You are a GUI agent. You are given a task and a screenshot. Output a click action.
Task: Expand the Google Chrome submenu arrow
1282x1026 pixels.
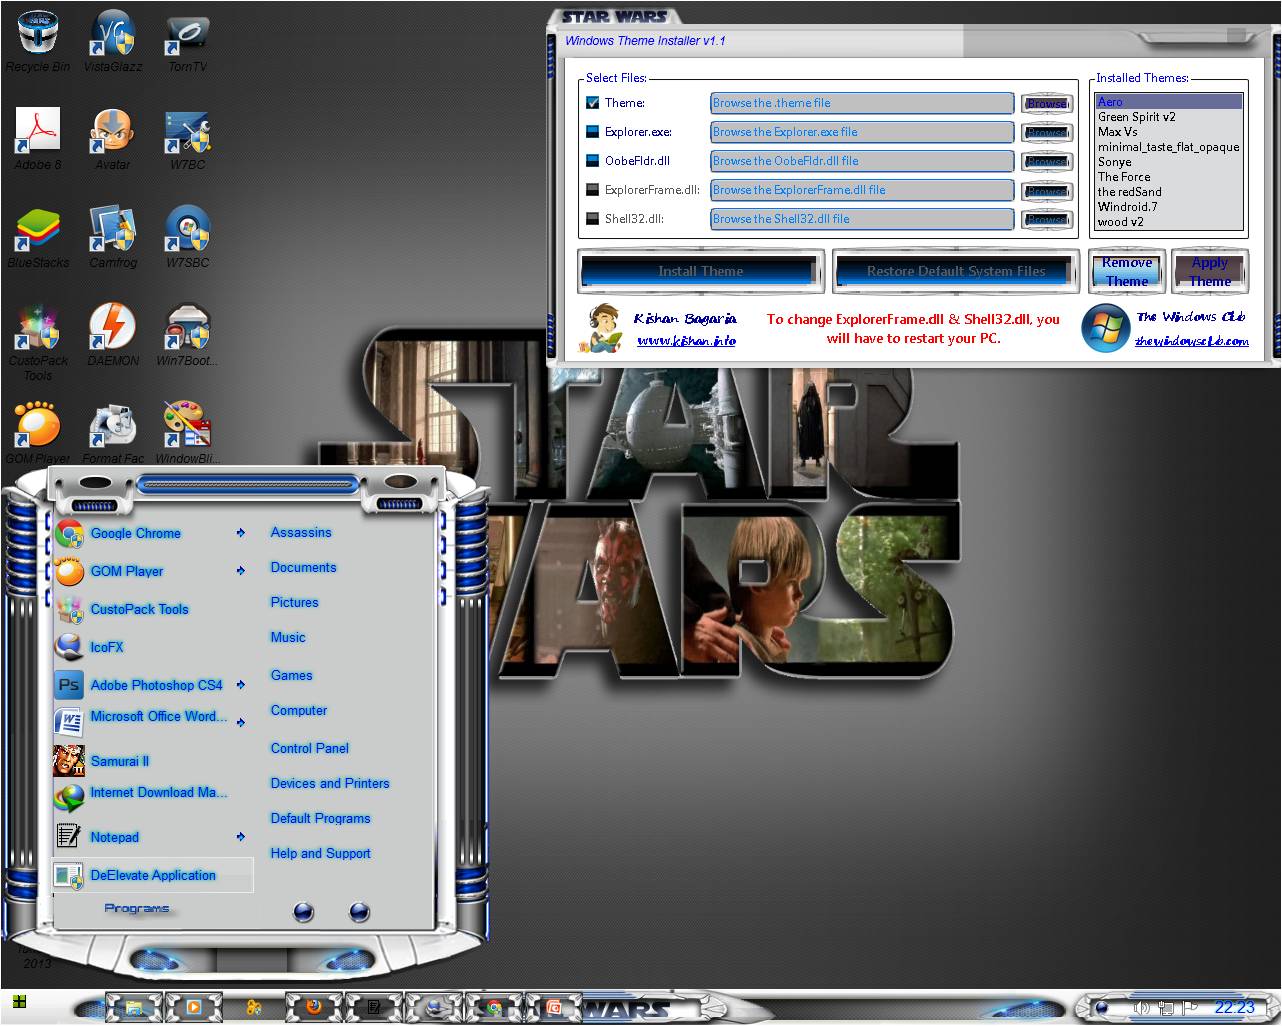pos(240,533)
